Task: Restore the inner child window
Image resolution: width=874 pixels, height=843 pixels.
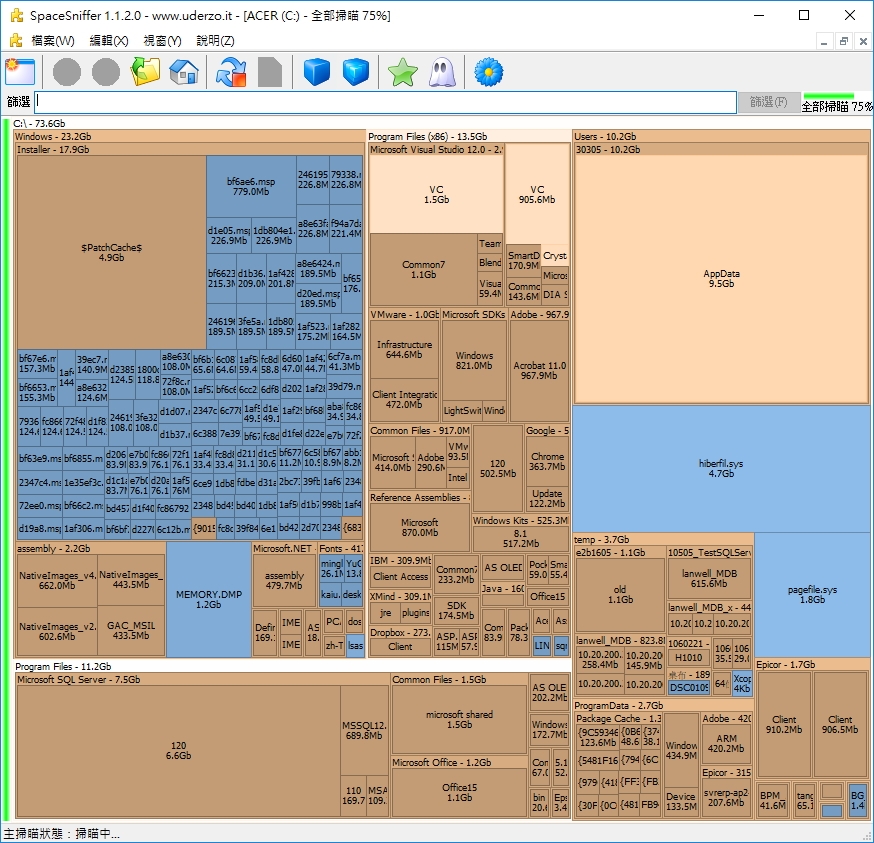Action: 843,41
